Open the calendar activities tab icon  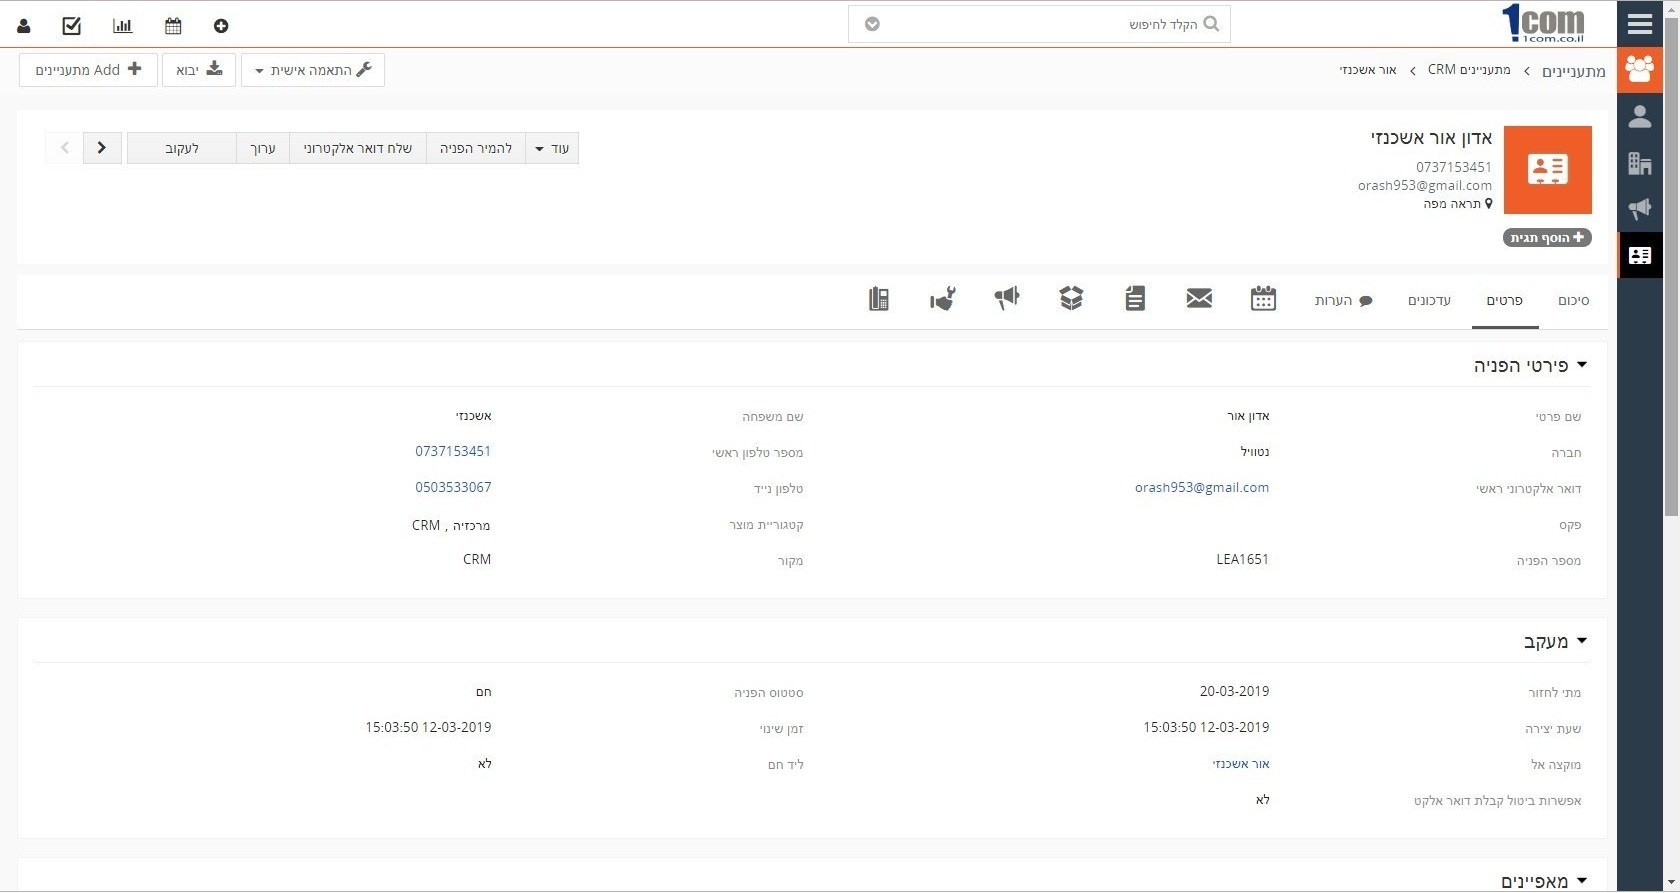pos(1263,298)
